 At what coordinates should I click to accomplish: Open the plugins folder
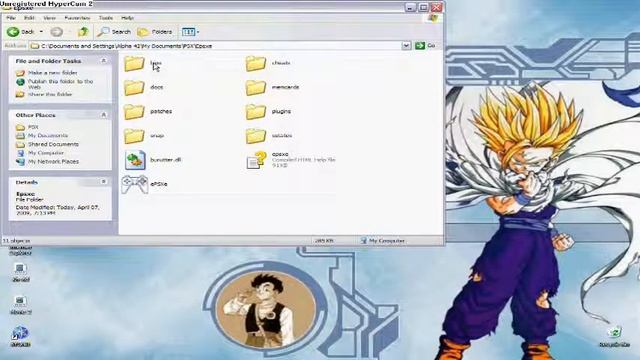pos(256,111)
